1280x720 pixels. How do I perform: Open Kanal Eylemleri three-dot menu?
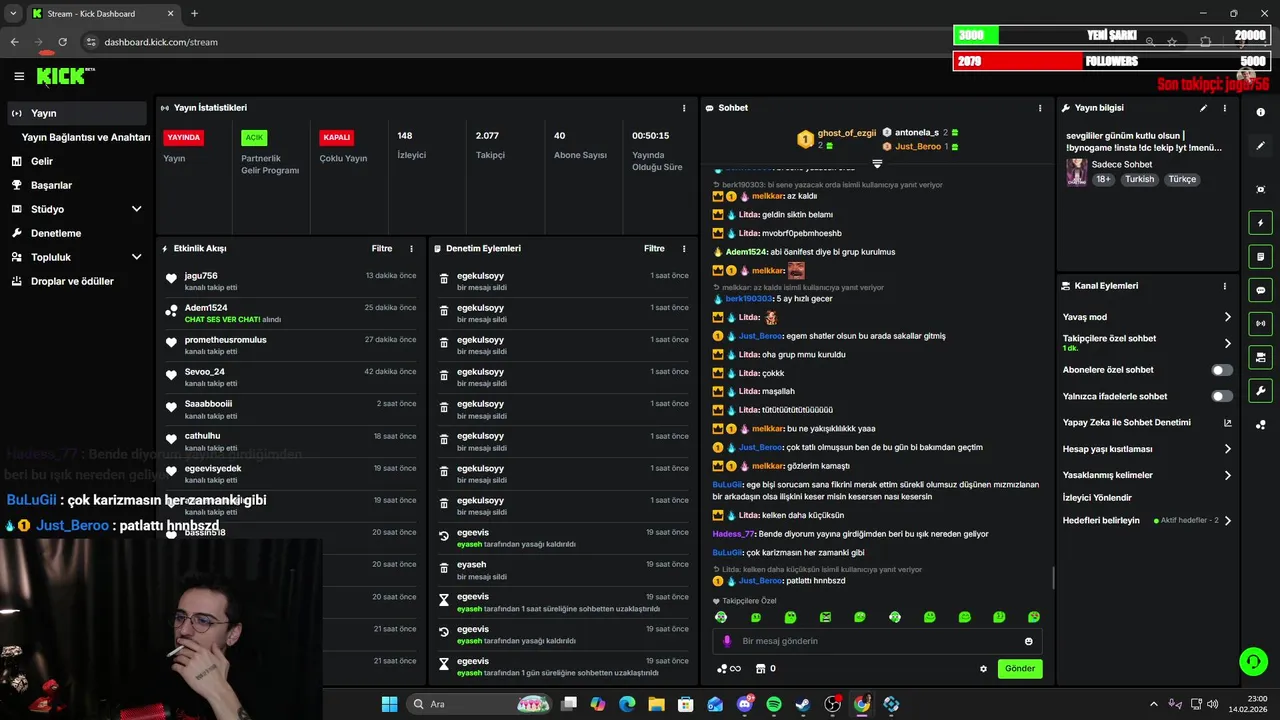(1224, 286)
